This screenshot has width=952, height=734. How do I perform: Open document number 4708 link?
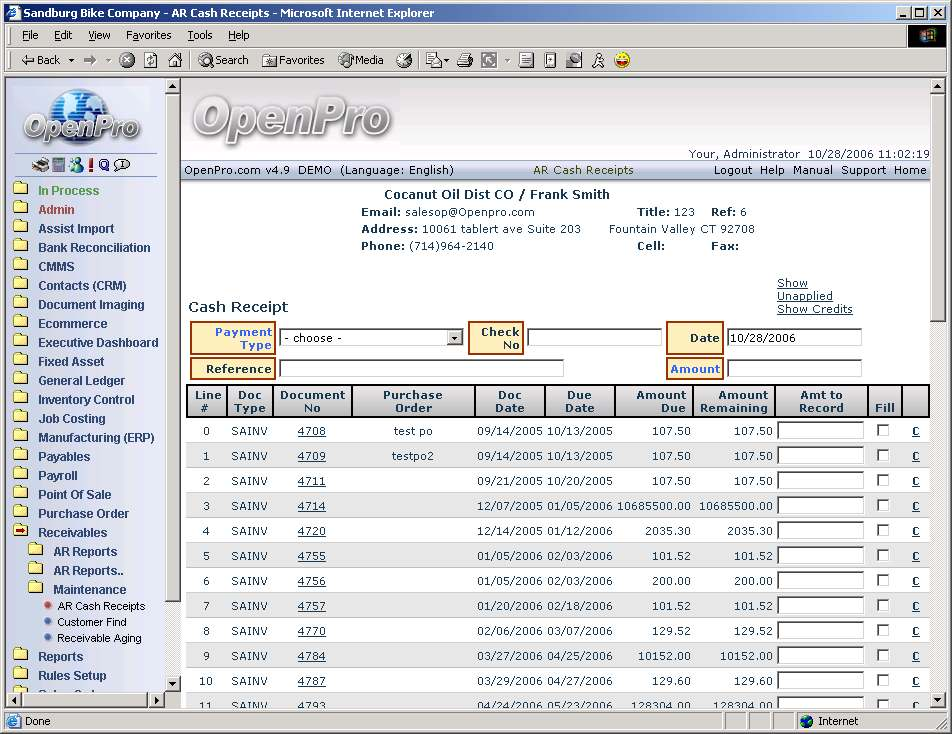point(311,431)
